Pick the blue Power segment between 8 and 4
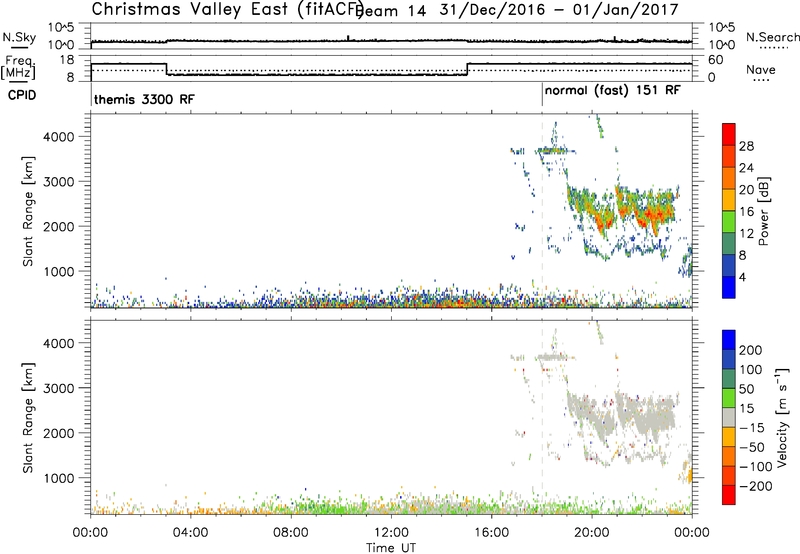 point(729,265)
